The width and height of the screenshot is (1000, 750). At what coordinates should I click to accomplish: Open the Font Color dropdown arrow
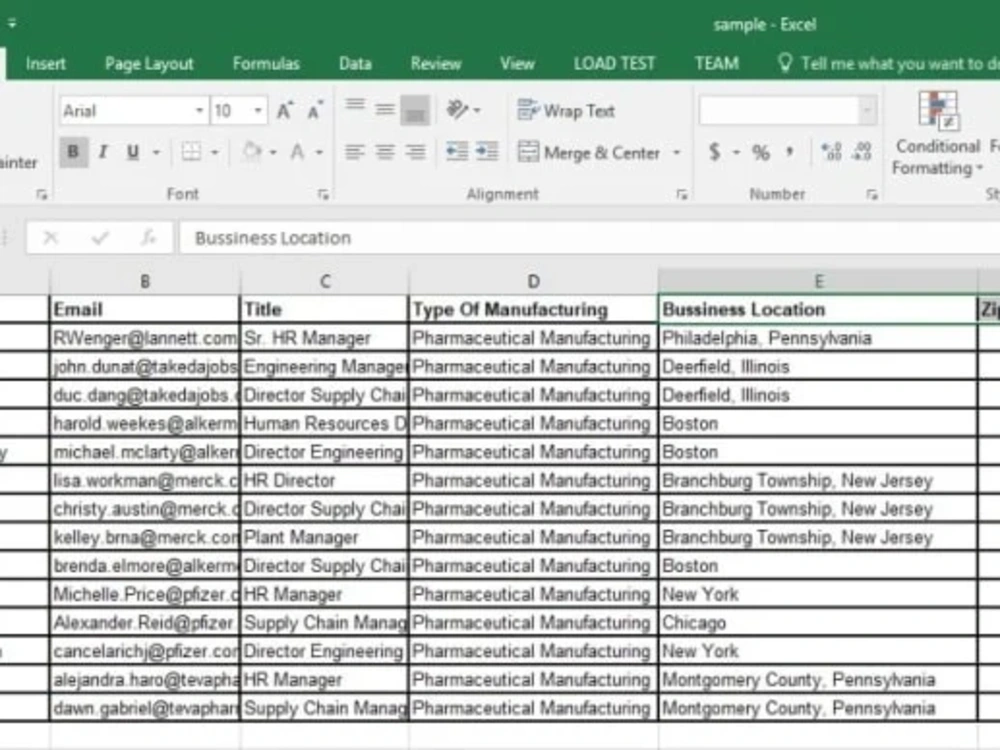pyautogui.click(x=320, y=152)
